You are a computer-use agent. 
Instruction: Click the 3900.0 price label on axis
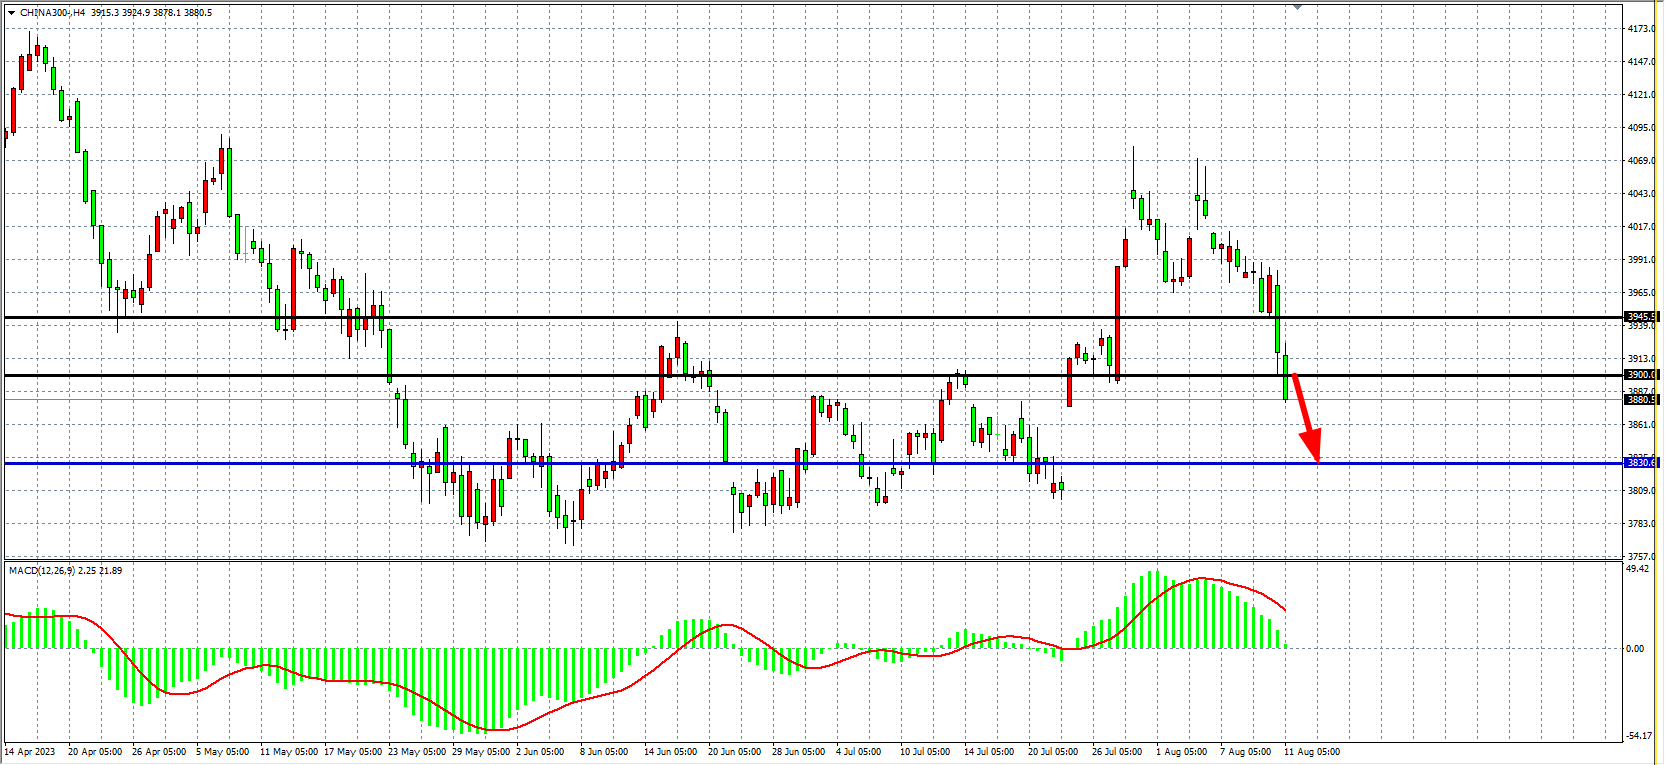[1640, 375]
